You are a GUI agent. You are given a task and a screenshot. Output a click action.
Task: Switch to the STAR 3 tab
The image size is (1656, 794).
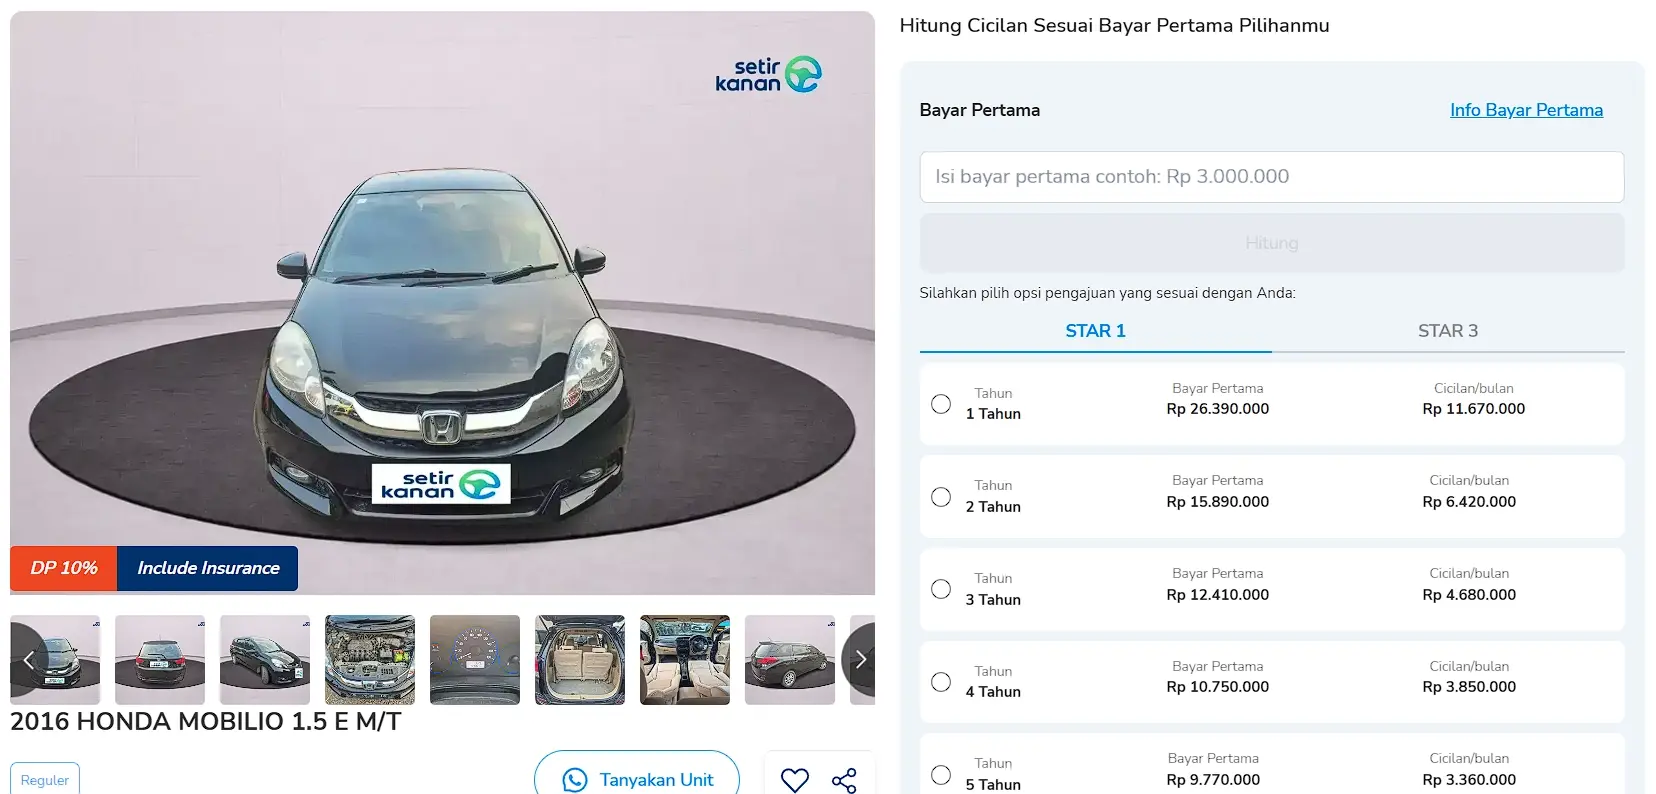tap(1448, 331)
